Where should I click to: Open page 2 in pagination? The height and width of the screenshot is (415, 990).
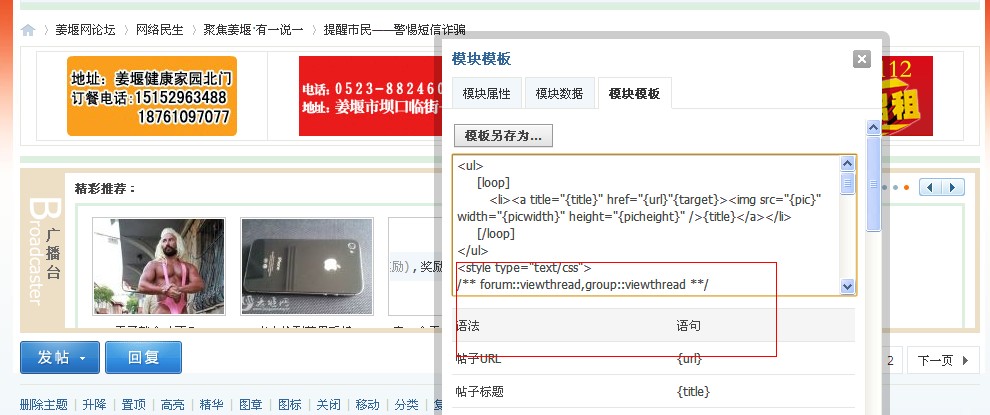890,361
